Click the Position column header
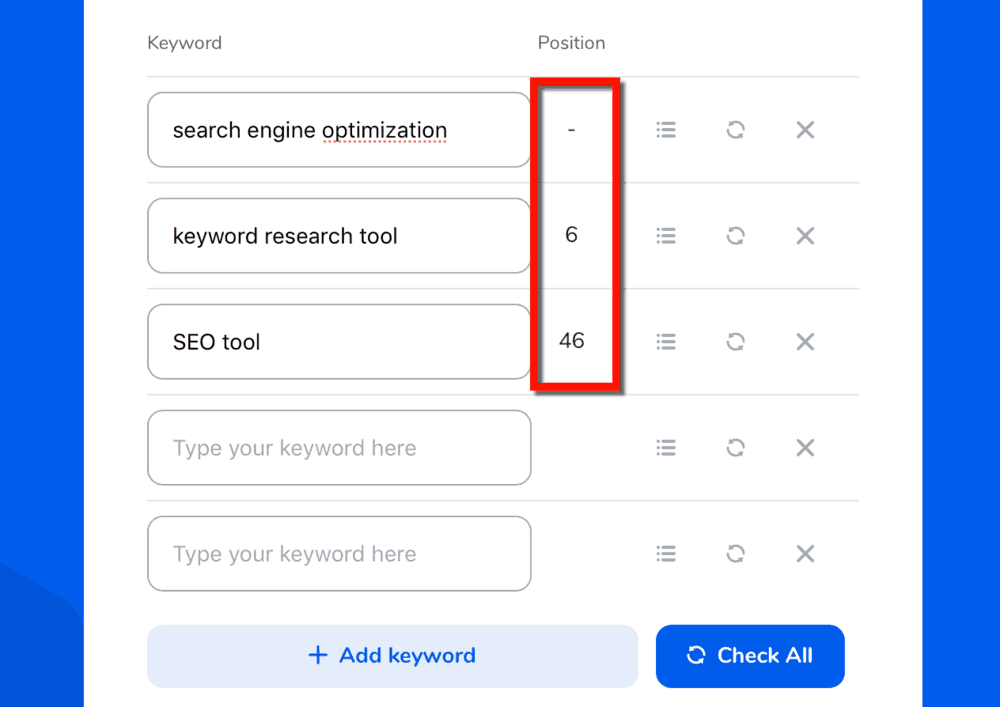 (x=571, y=42)
